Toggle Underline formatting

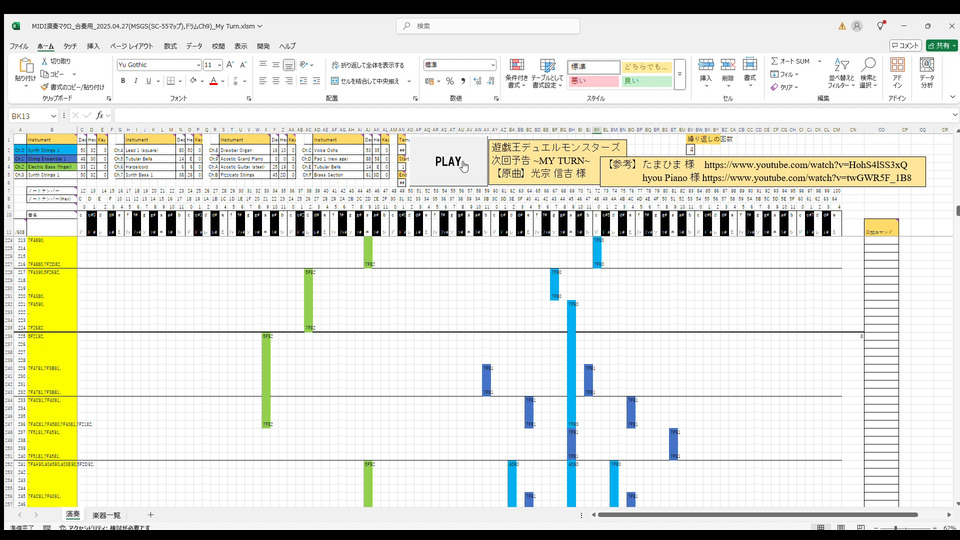pyautogui.click(x=148, y=81)
